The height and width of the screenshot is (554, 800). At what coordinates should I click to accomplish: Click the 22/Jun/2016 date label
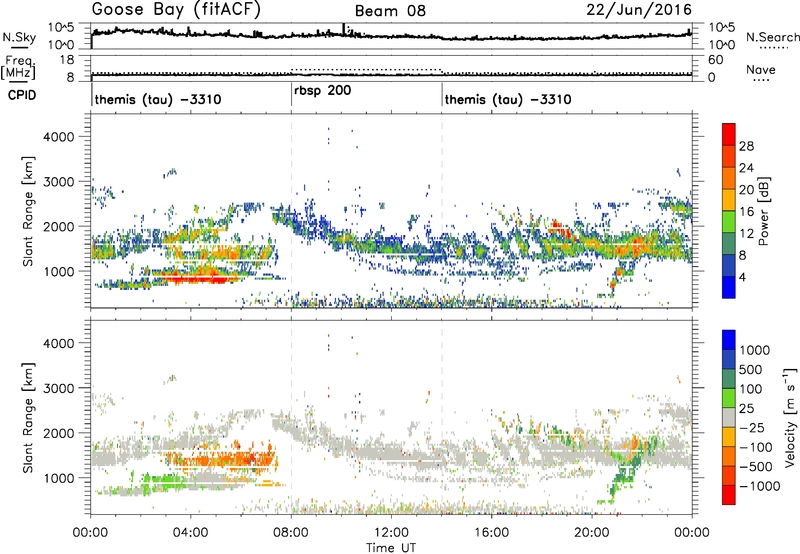[x=639, y=10]
